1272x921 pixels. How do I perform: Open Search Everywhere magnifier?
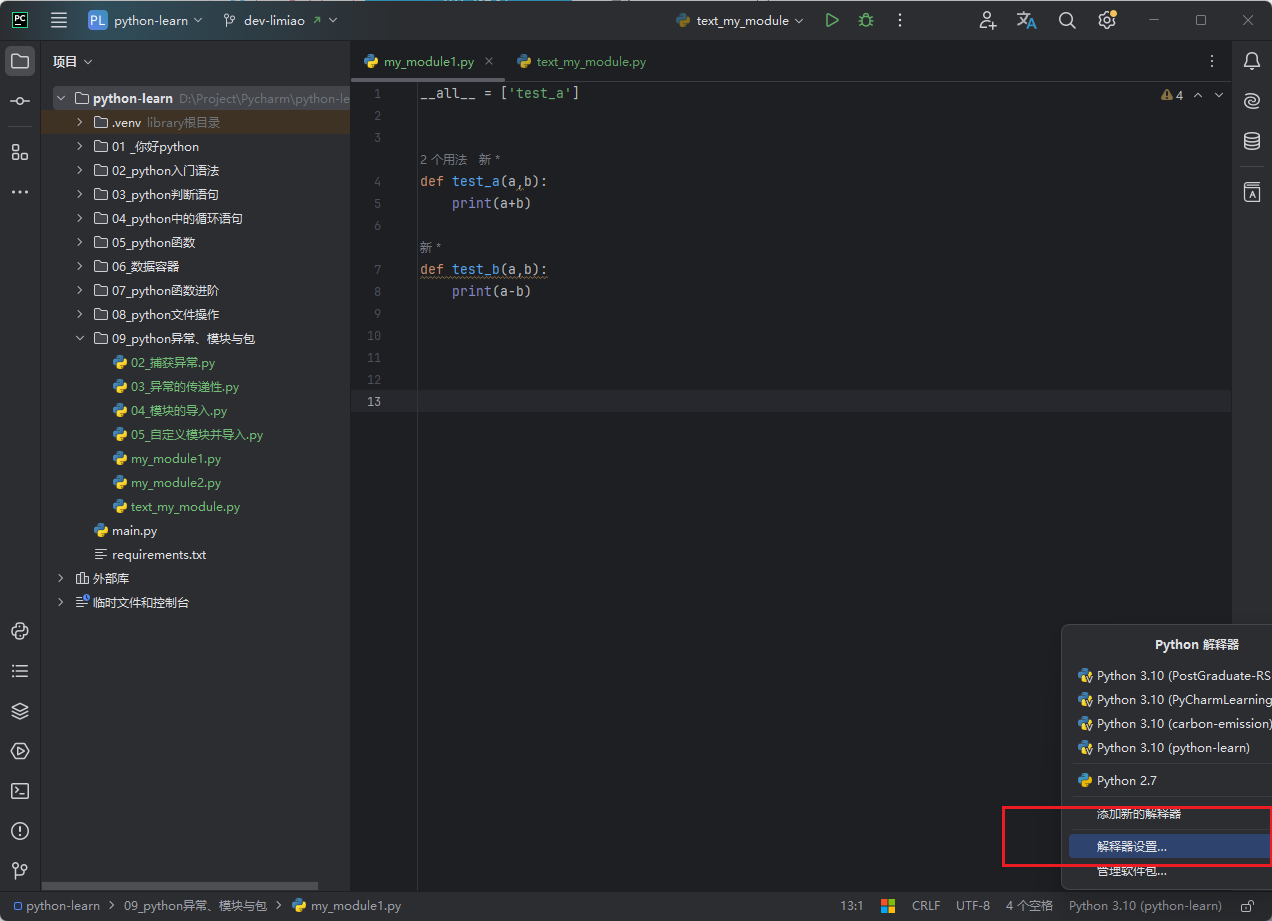(x=1067, y=20)
